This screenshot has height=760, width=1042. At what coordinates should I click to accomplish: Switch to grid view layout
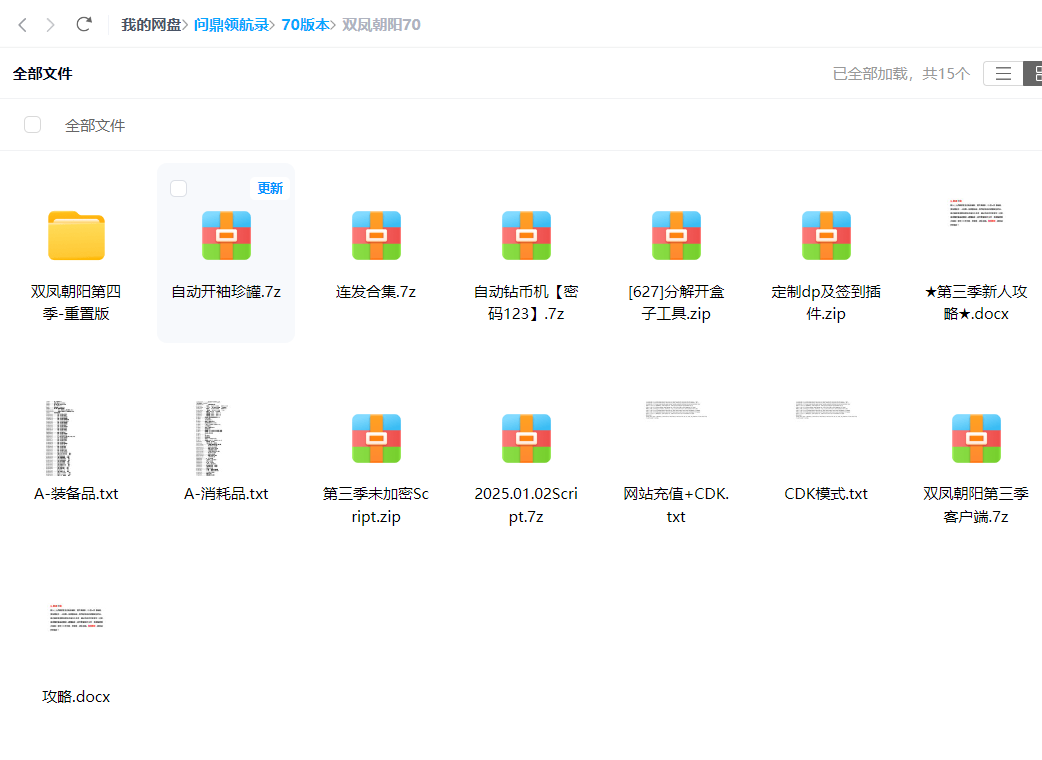1034,74
